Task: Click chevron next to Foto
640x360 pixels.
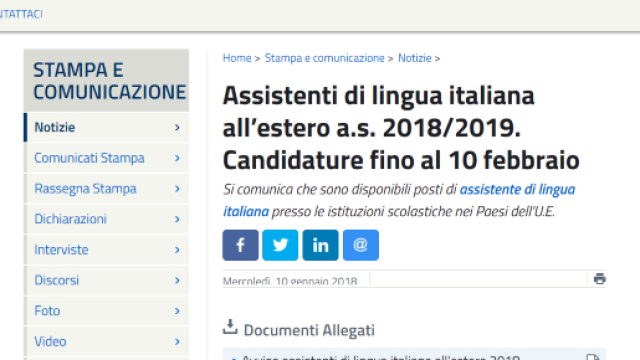Action: 177,311
